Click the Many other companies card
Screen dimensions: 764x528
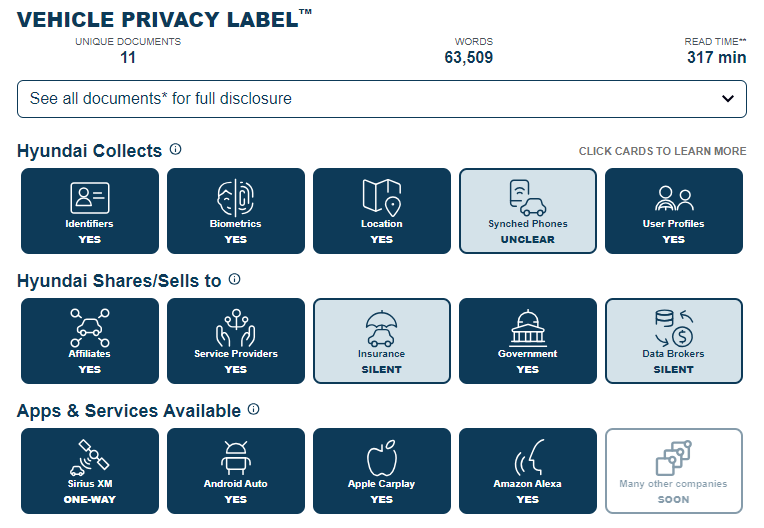point(674,471)
